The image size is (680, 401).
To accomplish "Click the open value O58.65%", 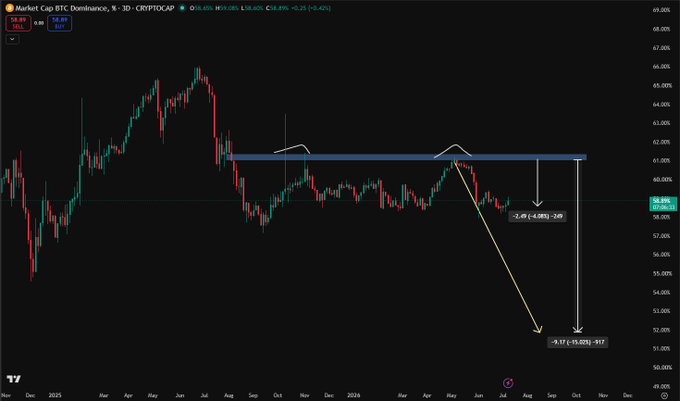I will (201, 8).
